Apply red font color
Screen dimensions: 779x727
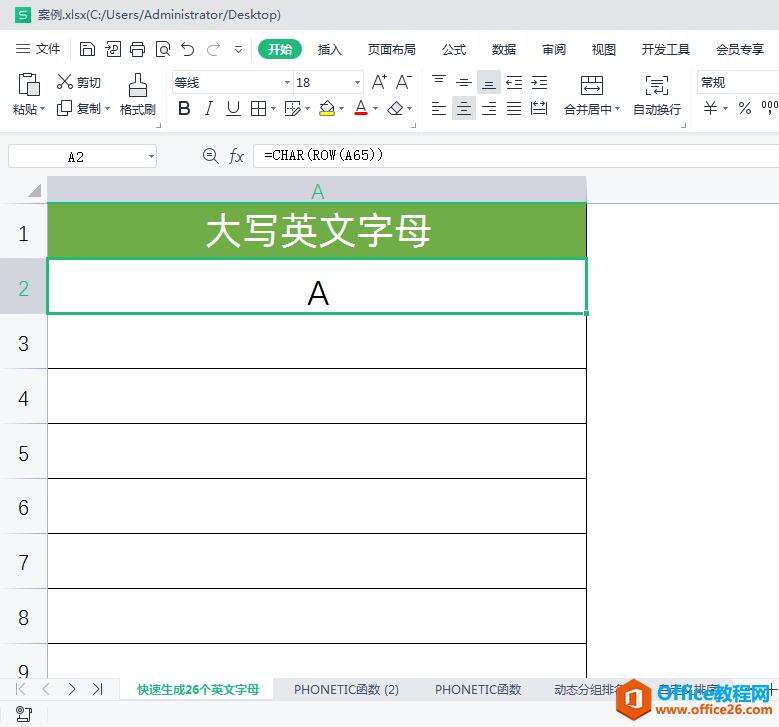click(x=361, y=108)
